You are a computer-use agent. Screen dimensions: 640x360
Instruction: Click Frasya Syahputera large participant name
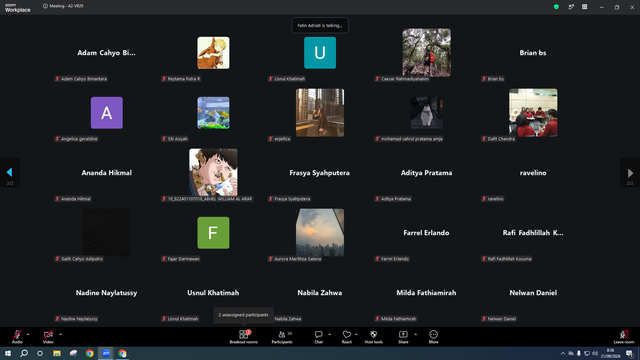pyautogui.click(x=320, y=173)
